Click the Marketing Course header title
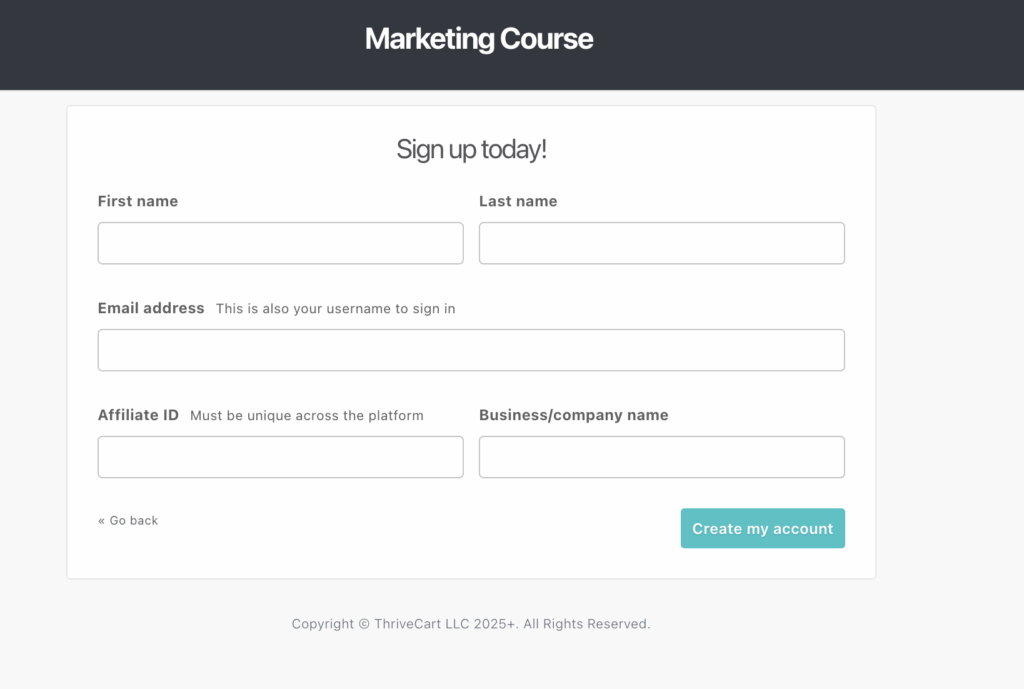The width and height of the screenshot is (1024, 689). pyautogui.click(x=479, y=39)
